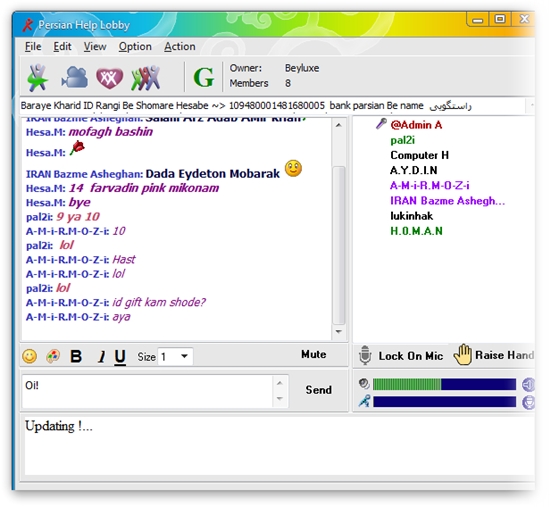
Task: Open the font Size dropdown
Action: pyautogui.click(x=175, y=357)
